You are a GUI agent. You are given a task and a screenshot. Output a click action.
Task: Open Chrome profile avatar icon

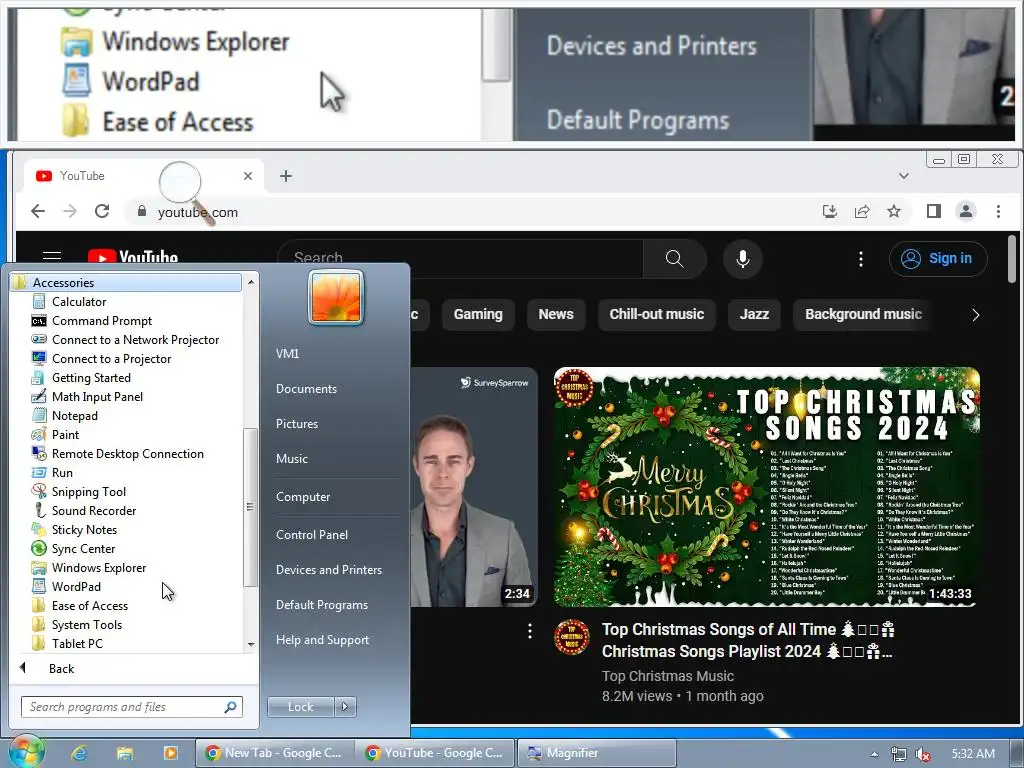pyautogui.click(x=965, y=211)
